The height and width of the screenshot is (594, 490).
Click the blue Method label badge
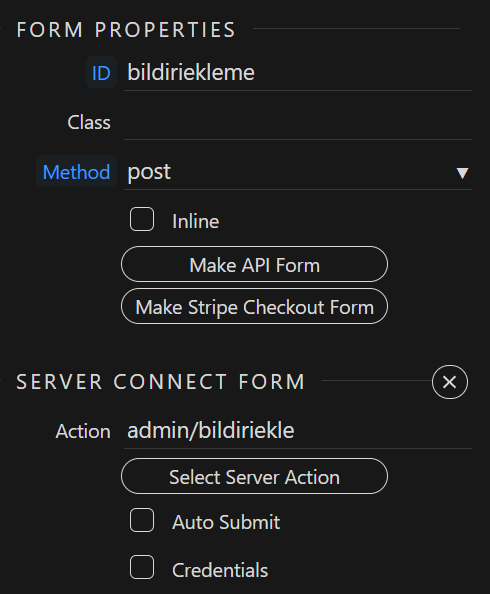76,172
